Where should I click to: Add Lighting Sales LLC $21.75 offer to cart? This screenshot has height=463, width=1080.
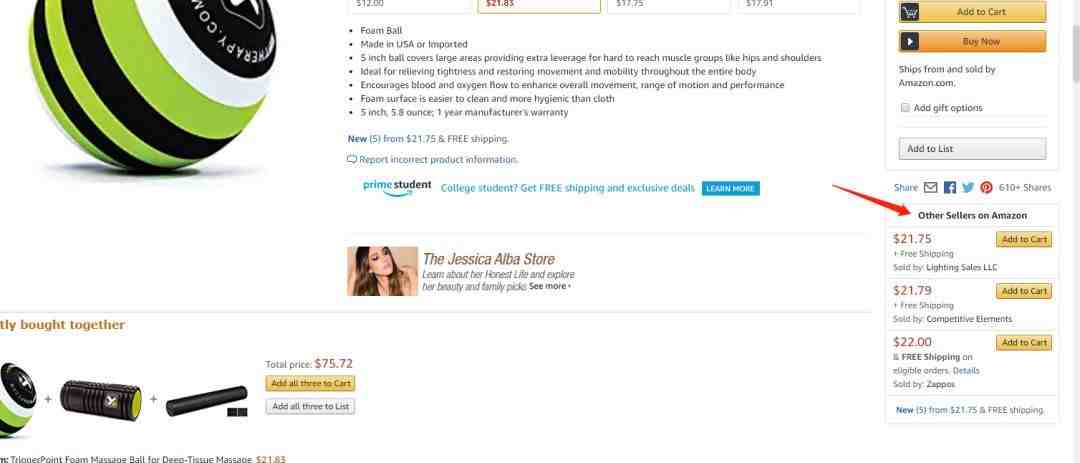[x=1024, y=239]
